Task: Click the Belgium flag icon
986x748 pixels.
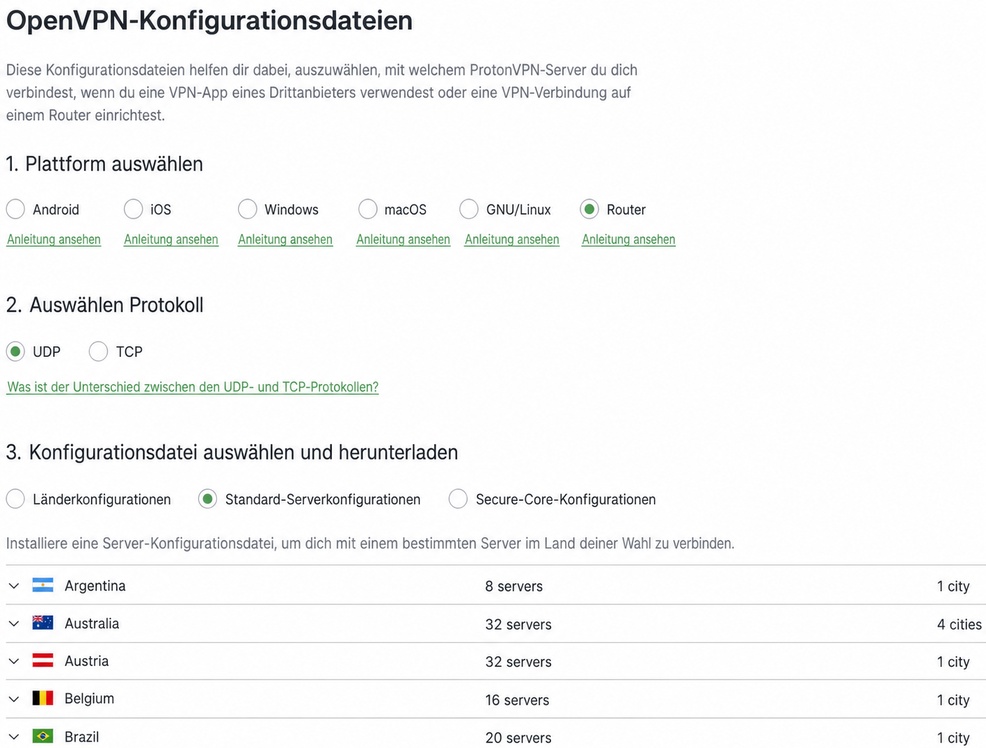Action: (x=43, y=698)
